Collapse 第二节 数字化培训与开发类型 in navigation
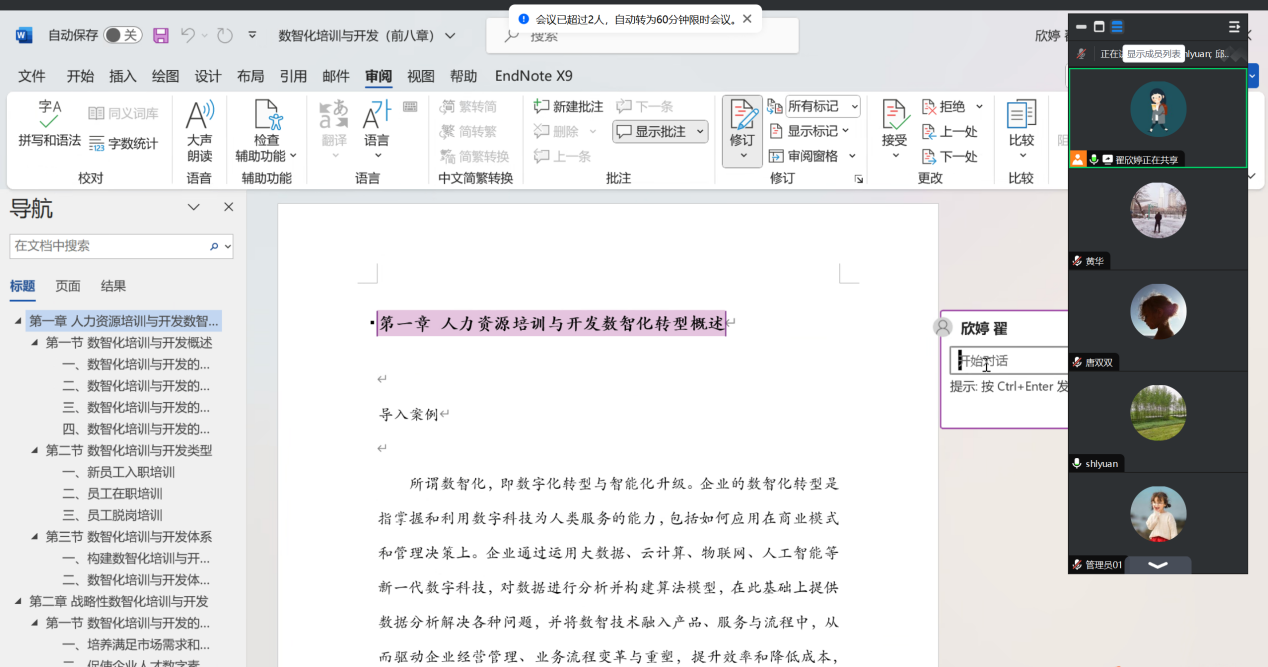The width and height of the screenshot is (1268, 667). pyautogui.click(x=35, y=451)
